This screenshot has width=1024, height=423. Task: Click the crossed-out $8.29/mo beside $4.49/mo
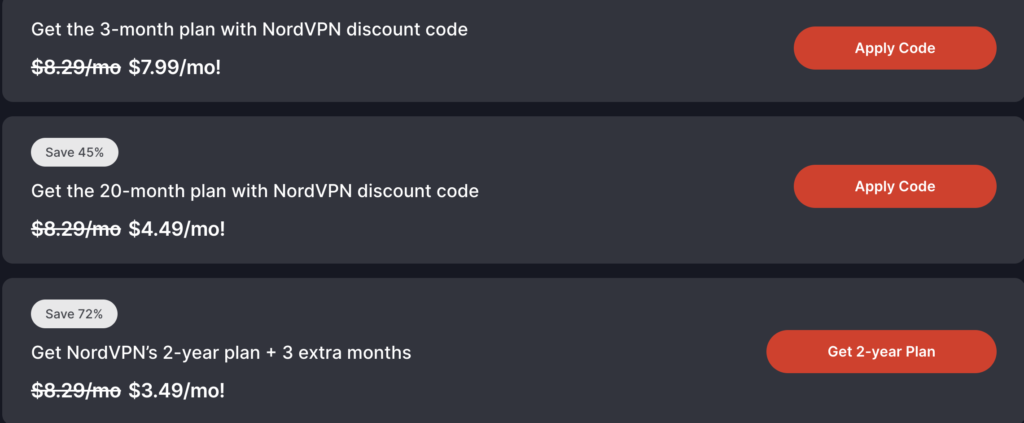pyautogui.click(x=76, y=228)
